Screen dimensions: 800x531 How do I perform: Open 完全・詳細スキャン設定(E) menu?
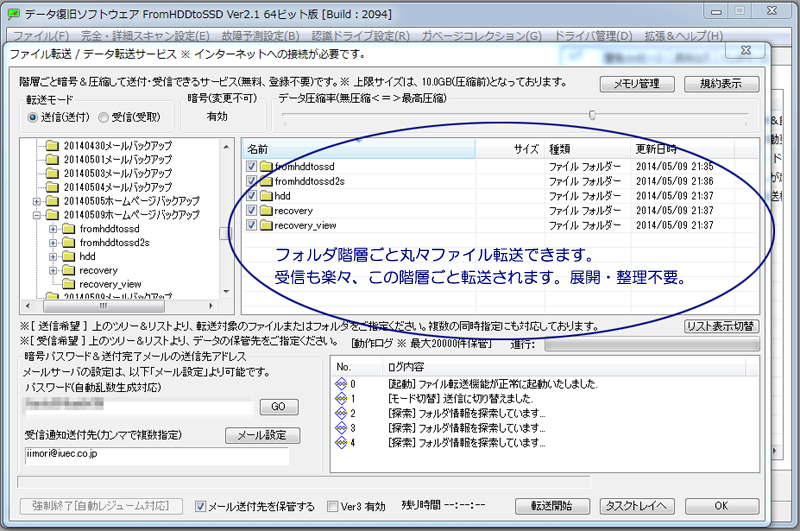pos(145,36)
